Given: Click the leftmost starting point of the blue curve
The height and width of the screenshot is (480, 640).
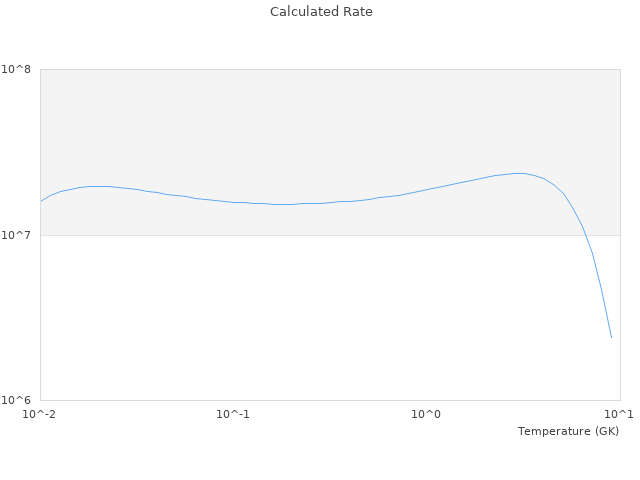Looking at the screenshot, I should (x=41, y=201).
